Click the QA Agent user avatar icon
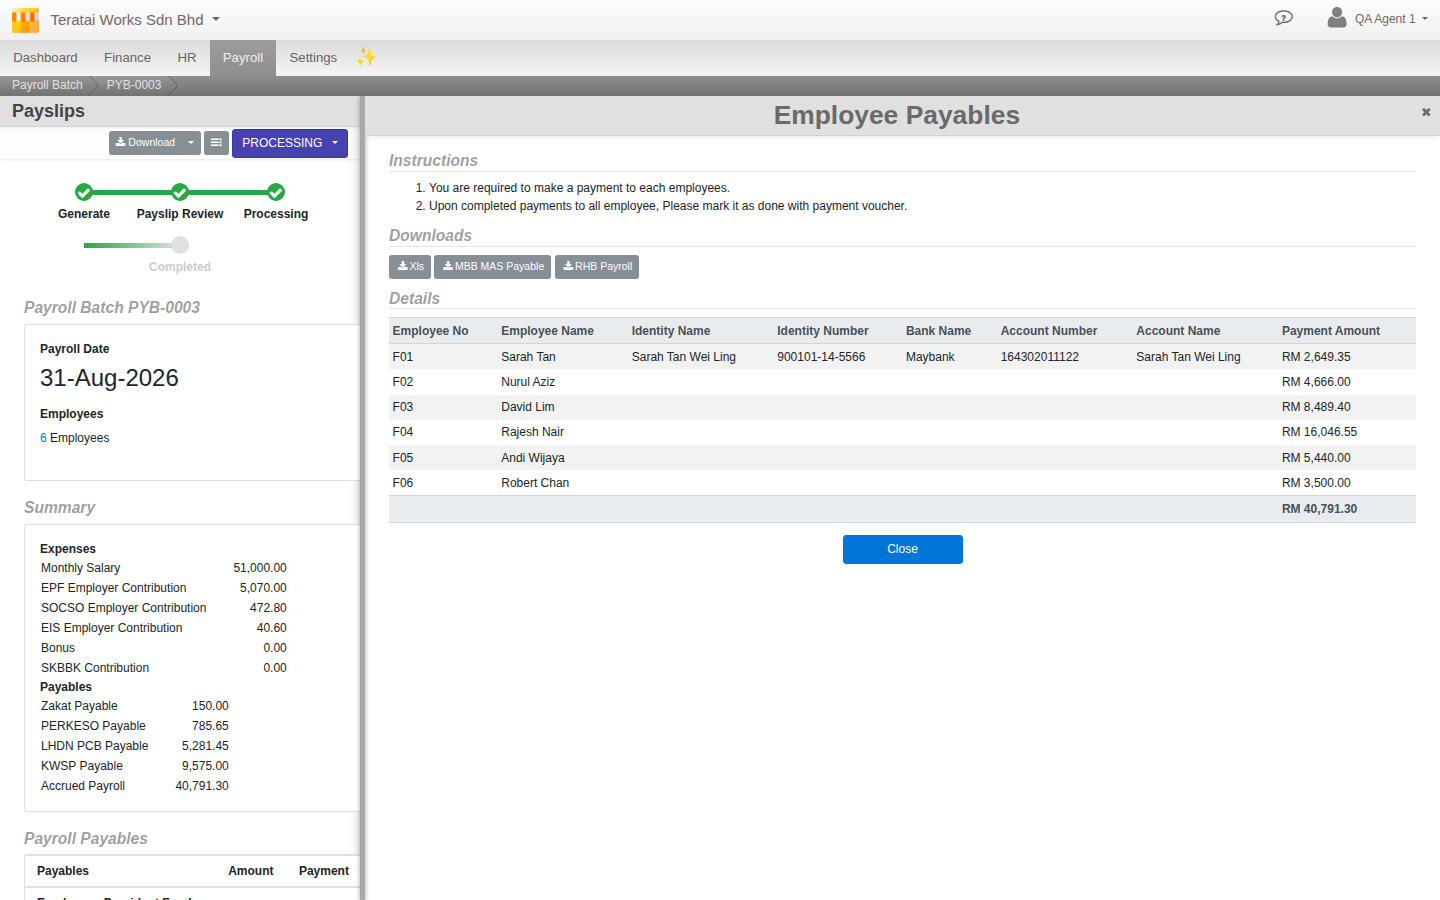The height and width of the screenshot is (900, 1440). [x=1336, y=17]
